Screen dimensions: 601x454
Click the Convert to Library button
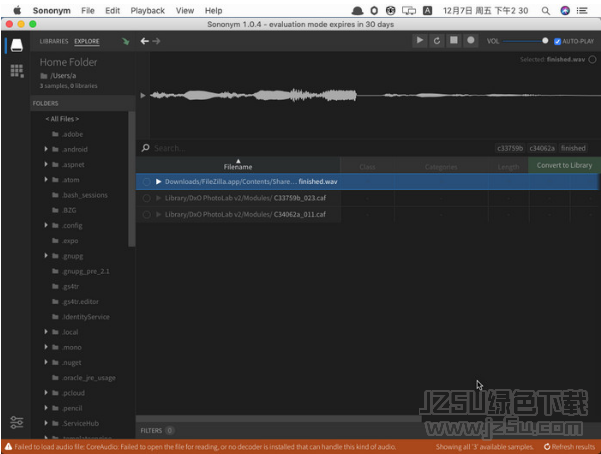(564, 165)
